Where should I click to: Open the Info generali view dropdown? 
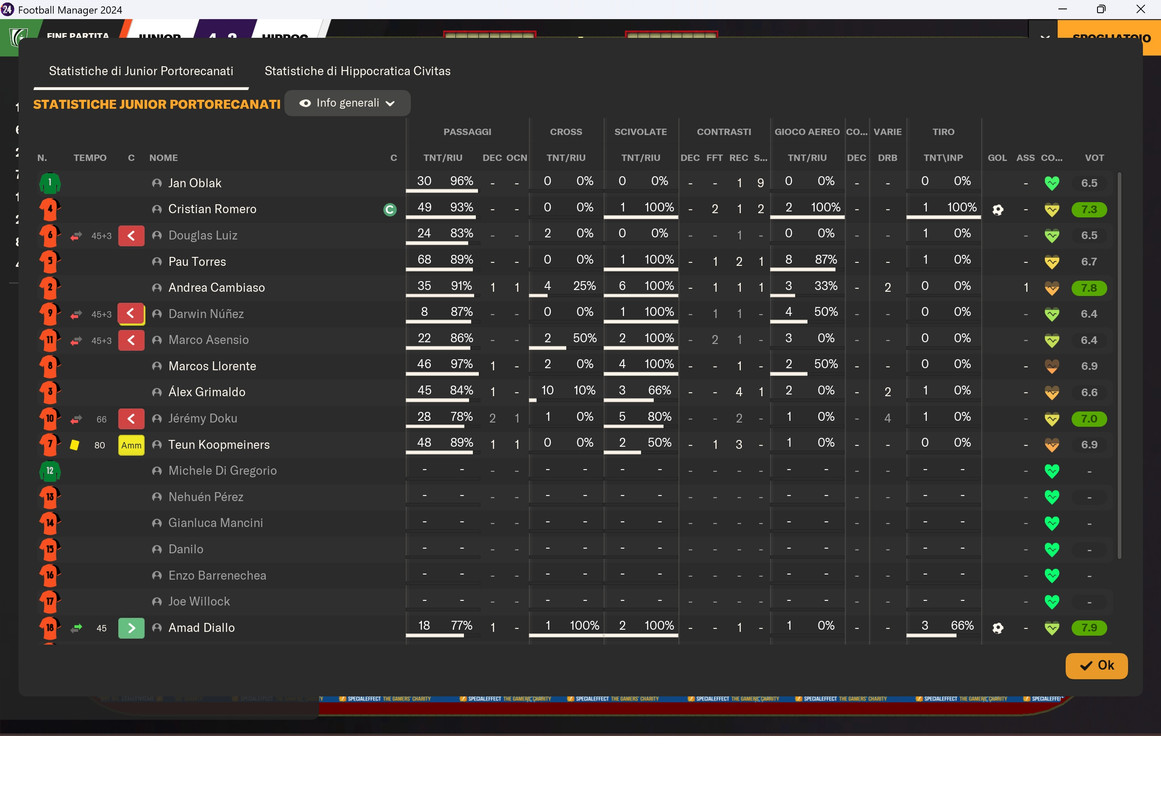tap(347, 103)
